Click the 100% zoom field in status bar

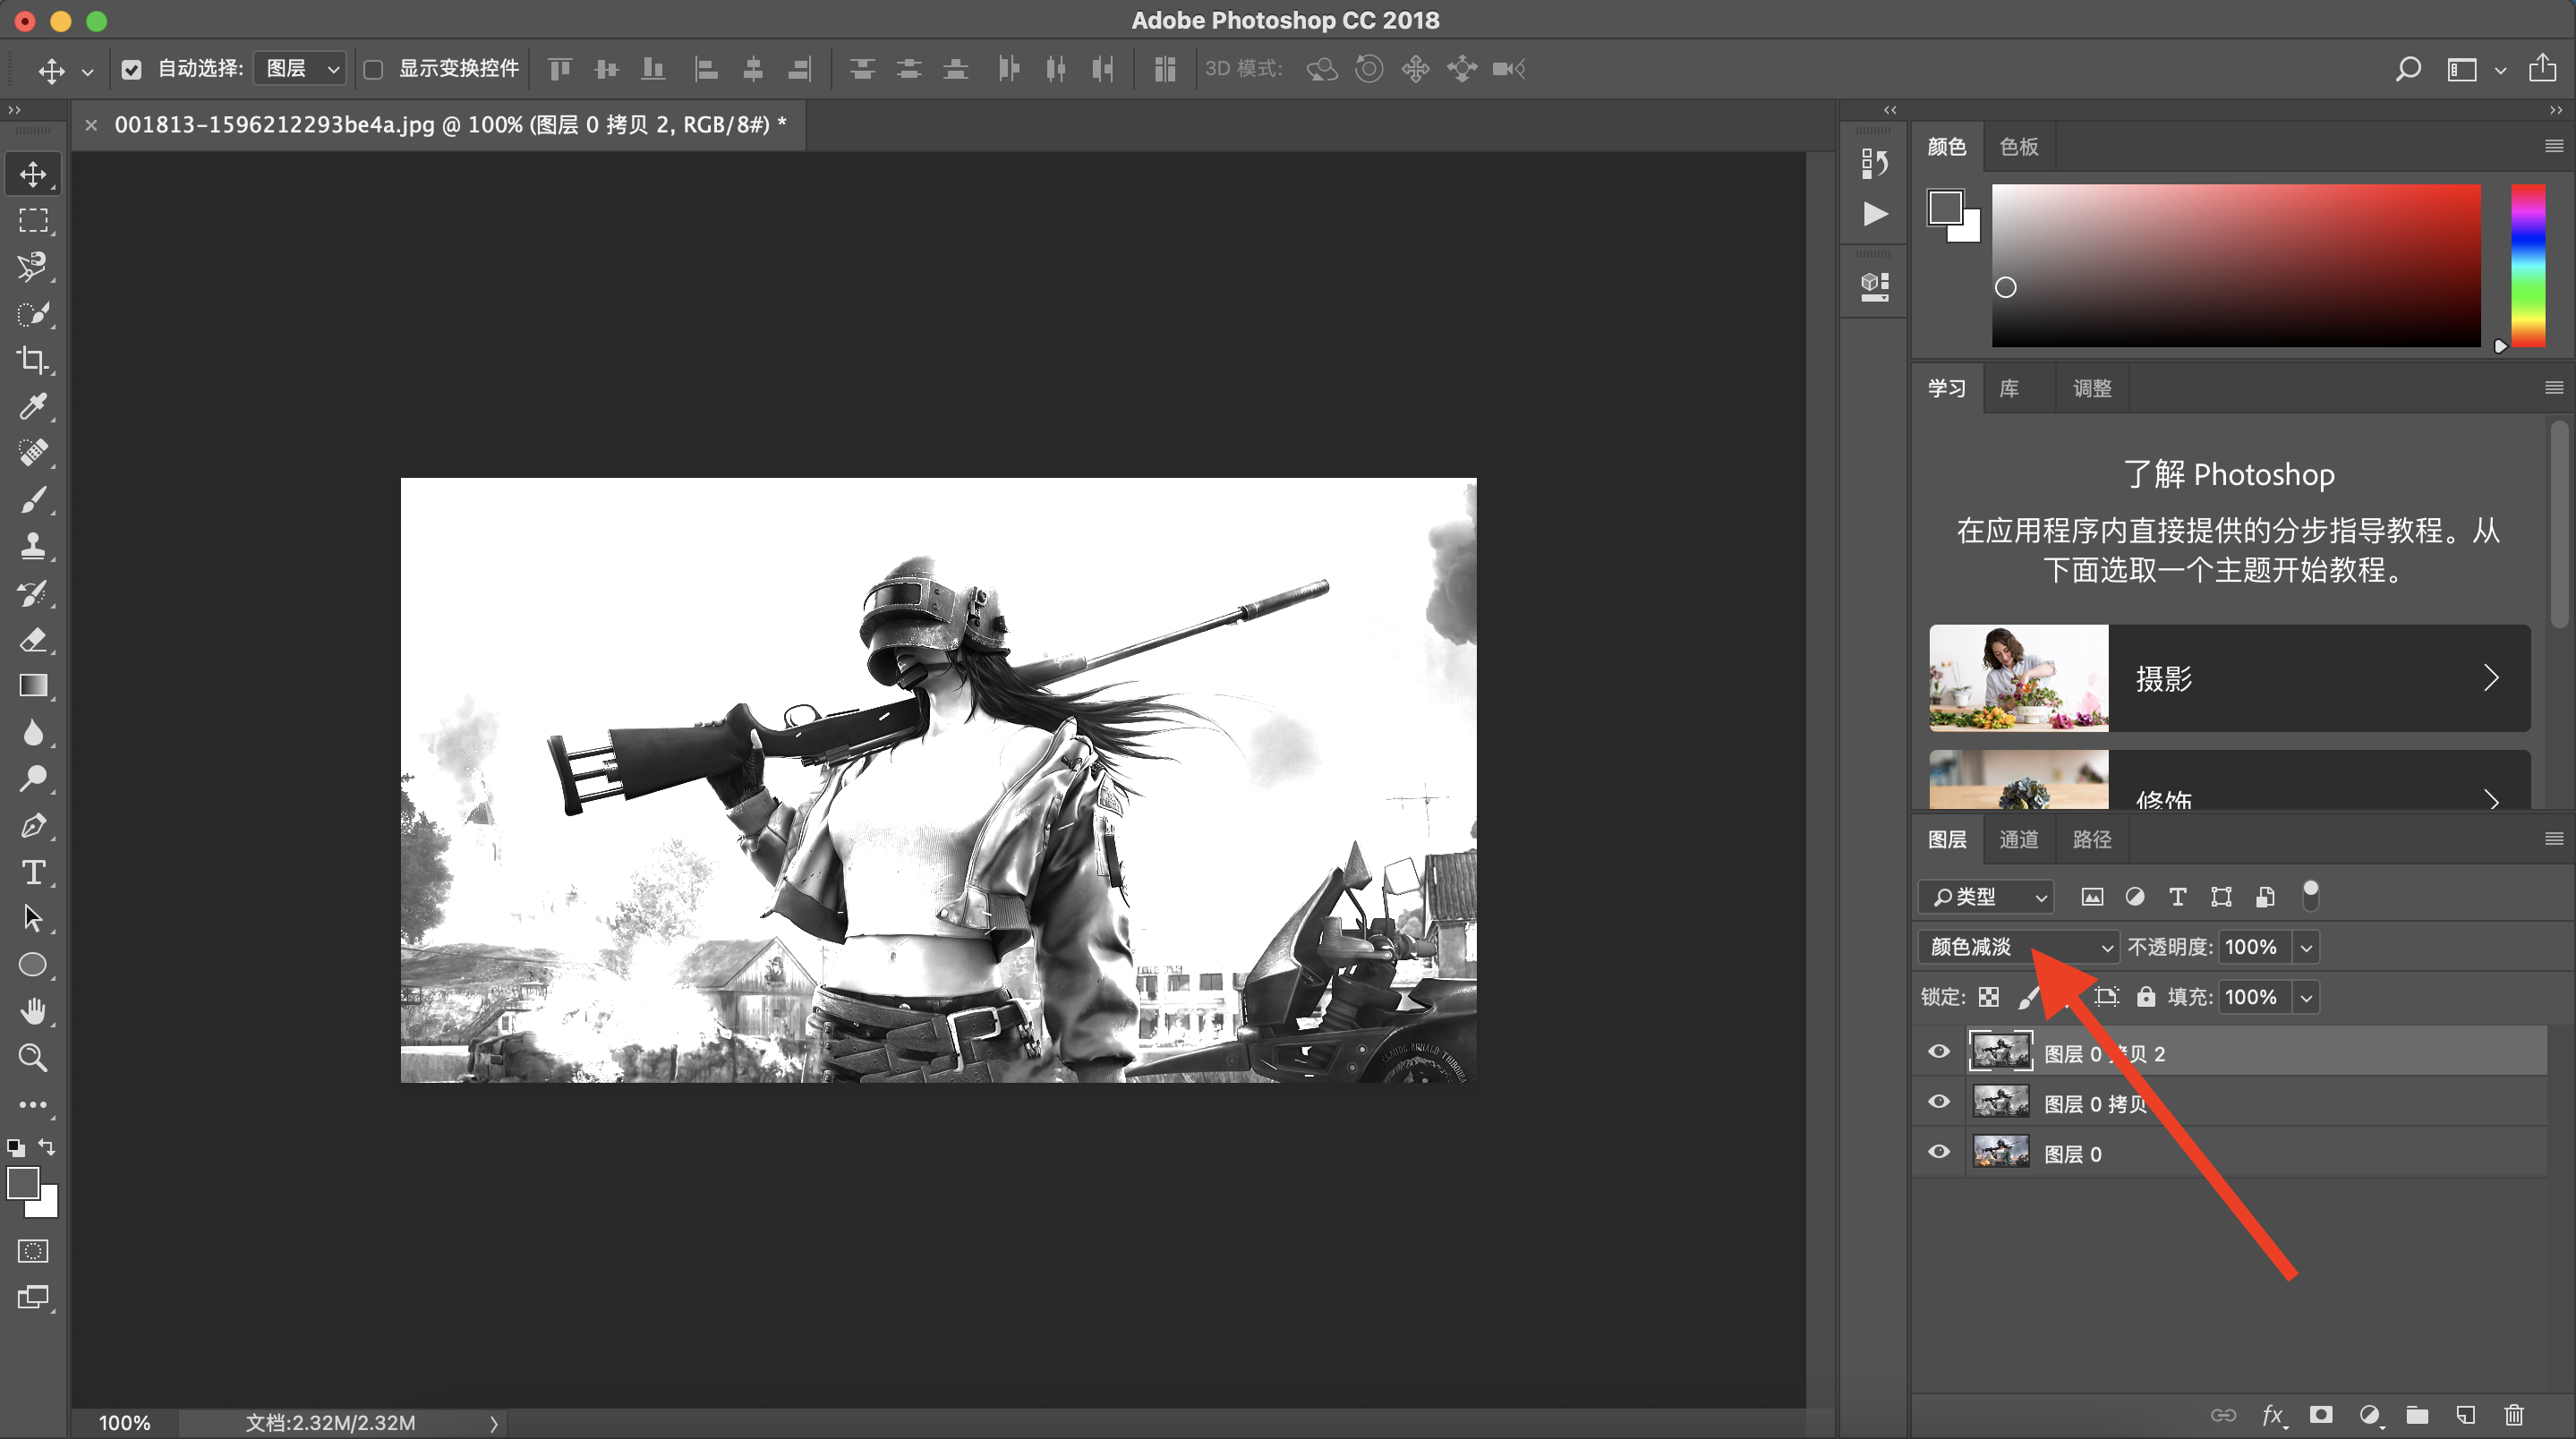(125, 1423)
